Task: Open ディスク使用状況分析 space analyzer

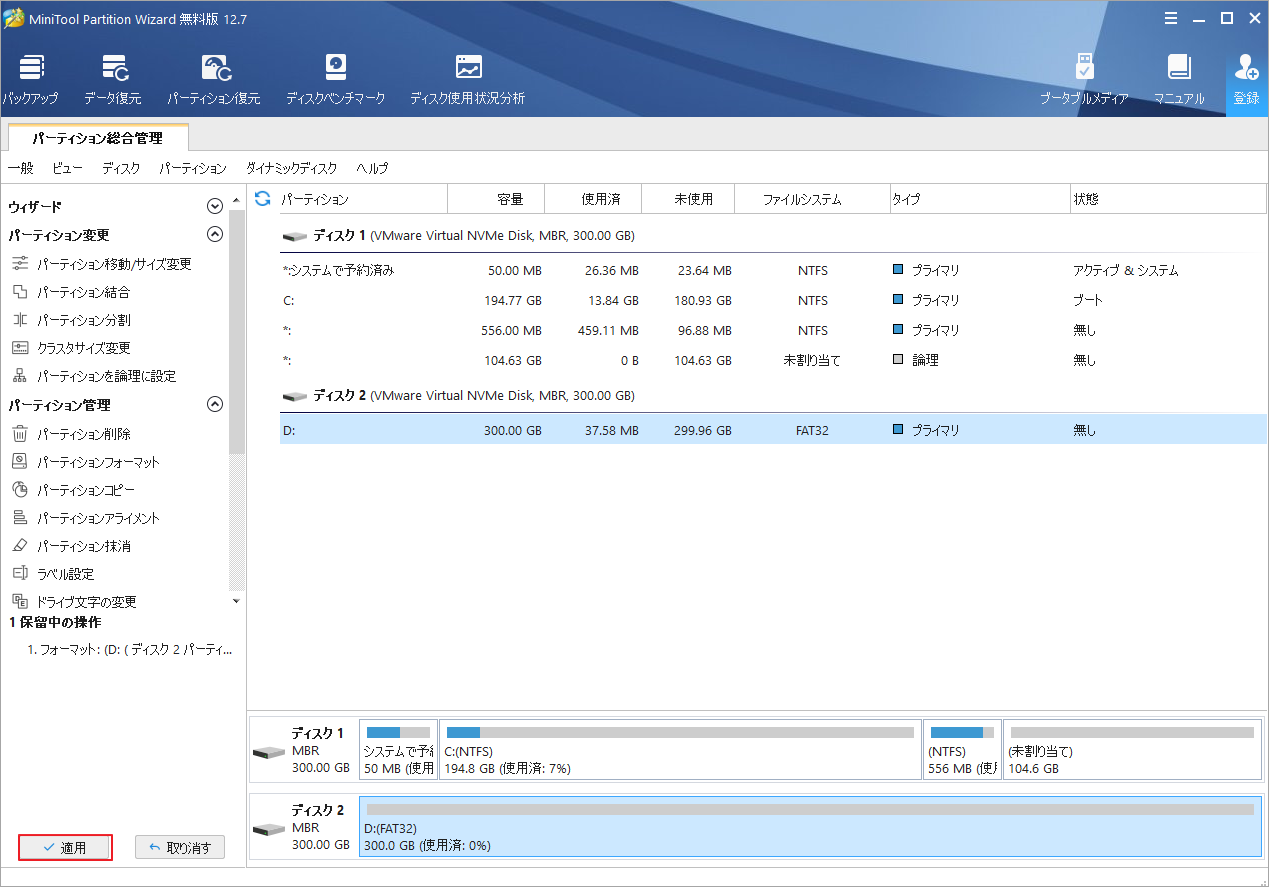Action: (x=468, y=80)
